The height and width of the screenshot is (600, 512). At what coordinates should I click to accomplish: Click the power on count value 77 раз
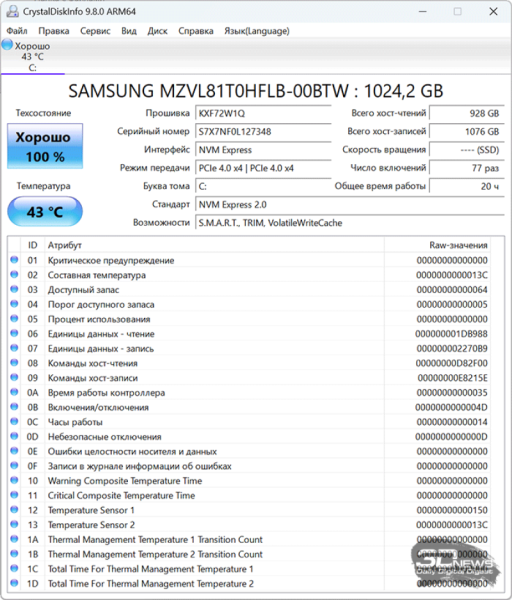pyautogui.click(x=467, y=168)
